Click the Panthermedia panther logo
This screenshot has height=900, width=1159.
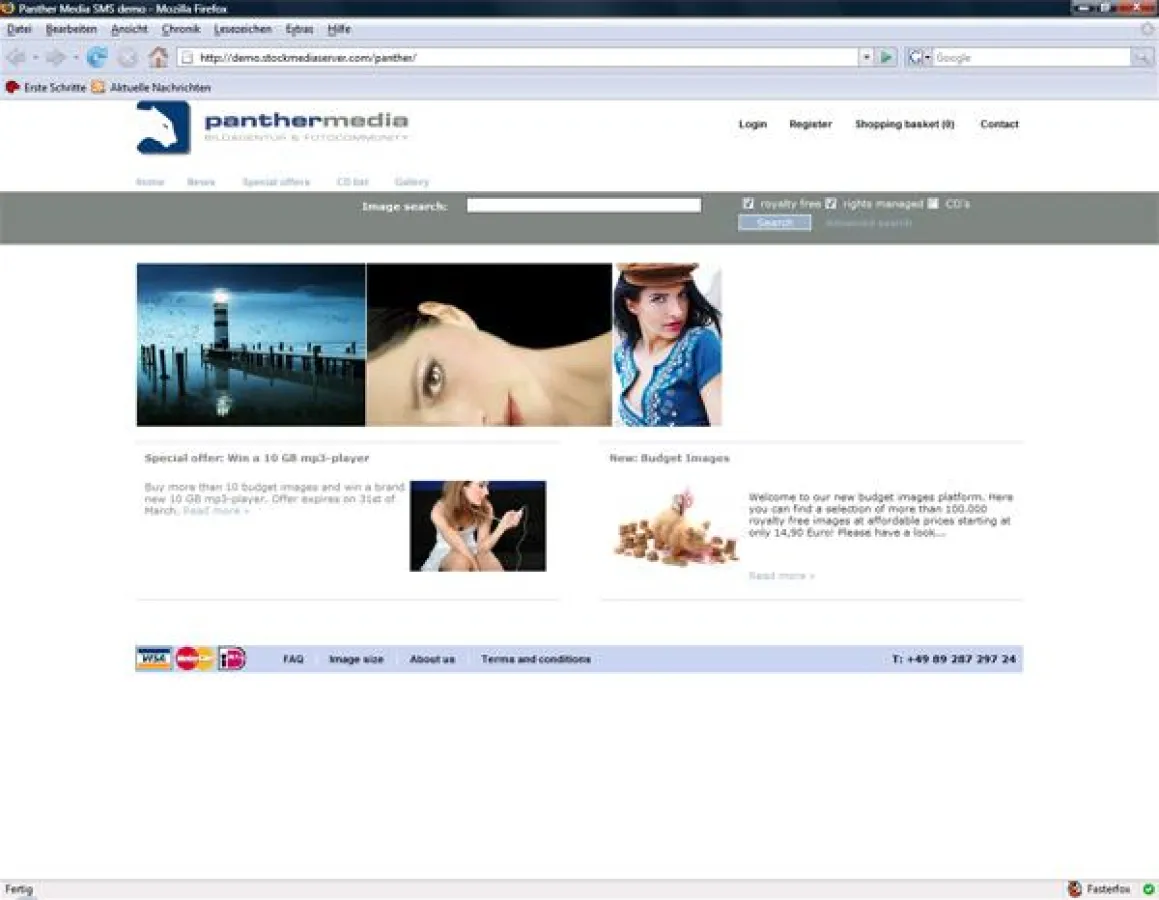tap(163, 128)
